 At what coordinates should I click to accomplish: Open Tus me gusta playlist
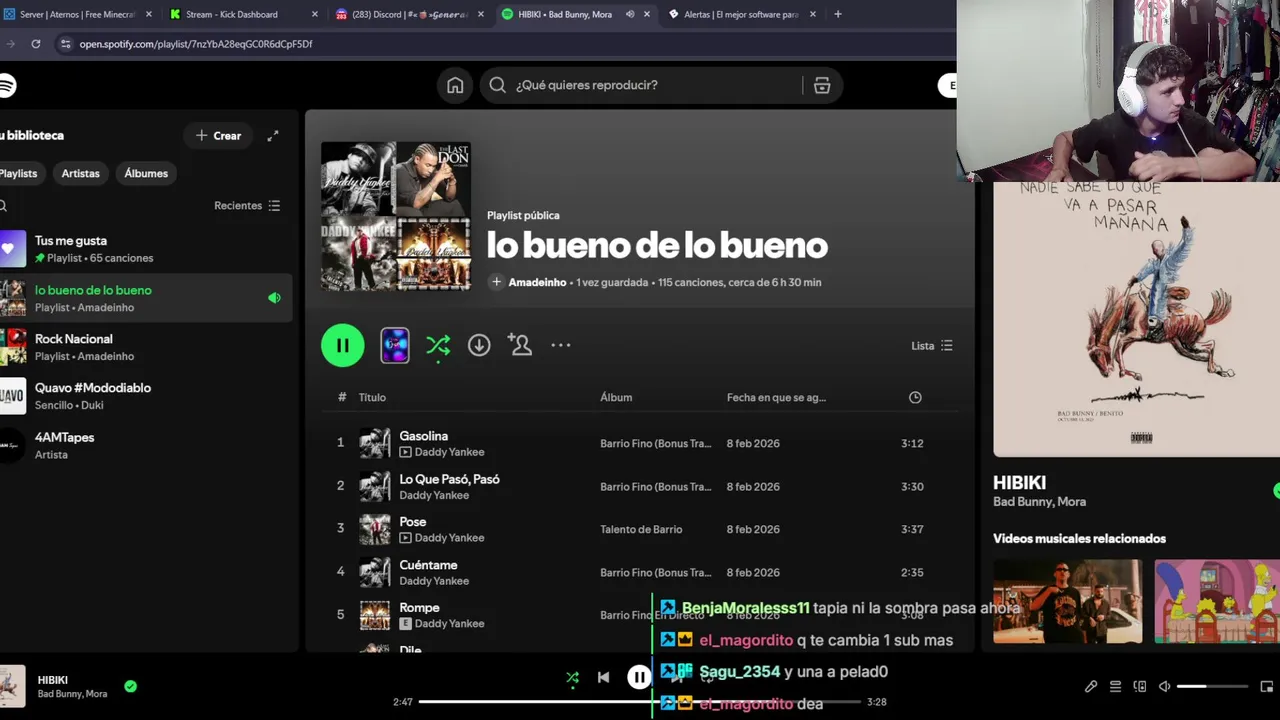(146, 249)
